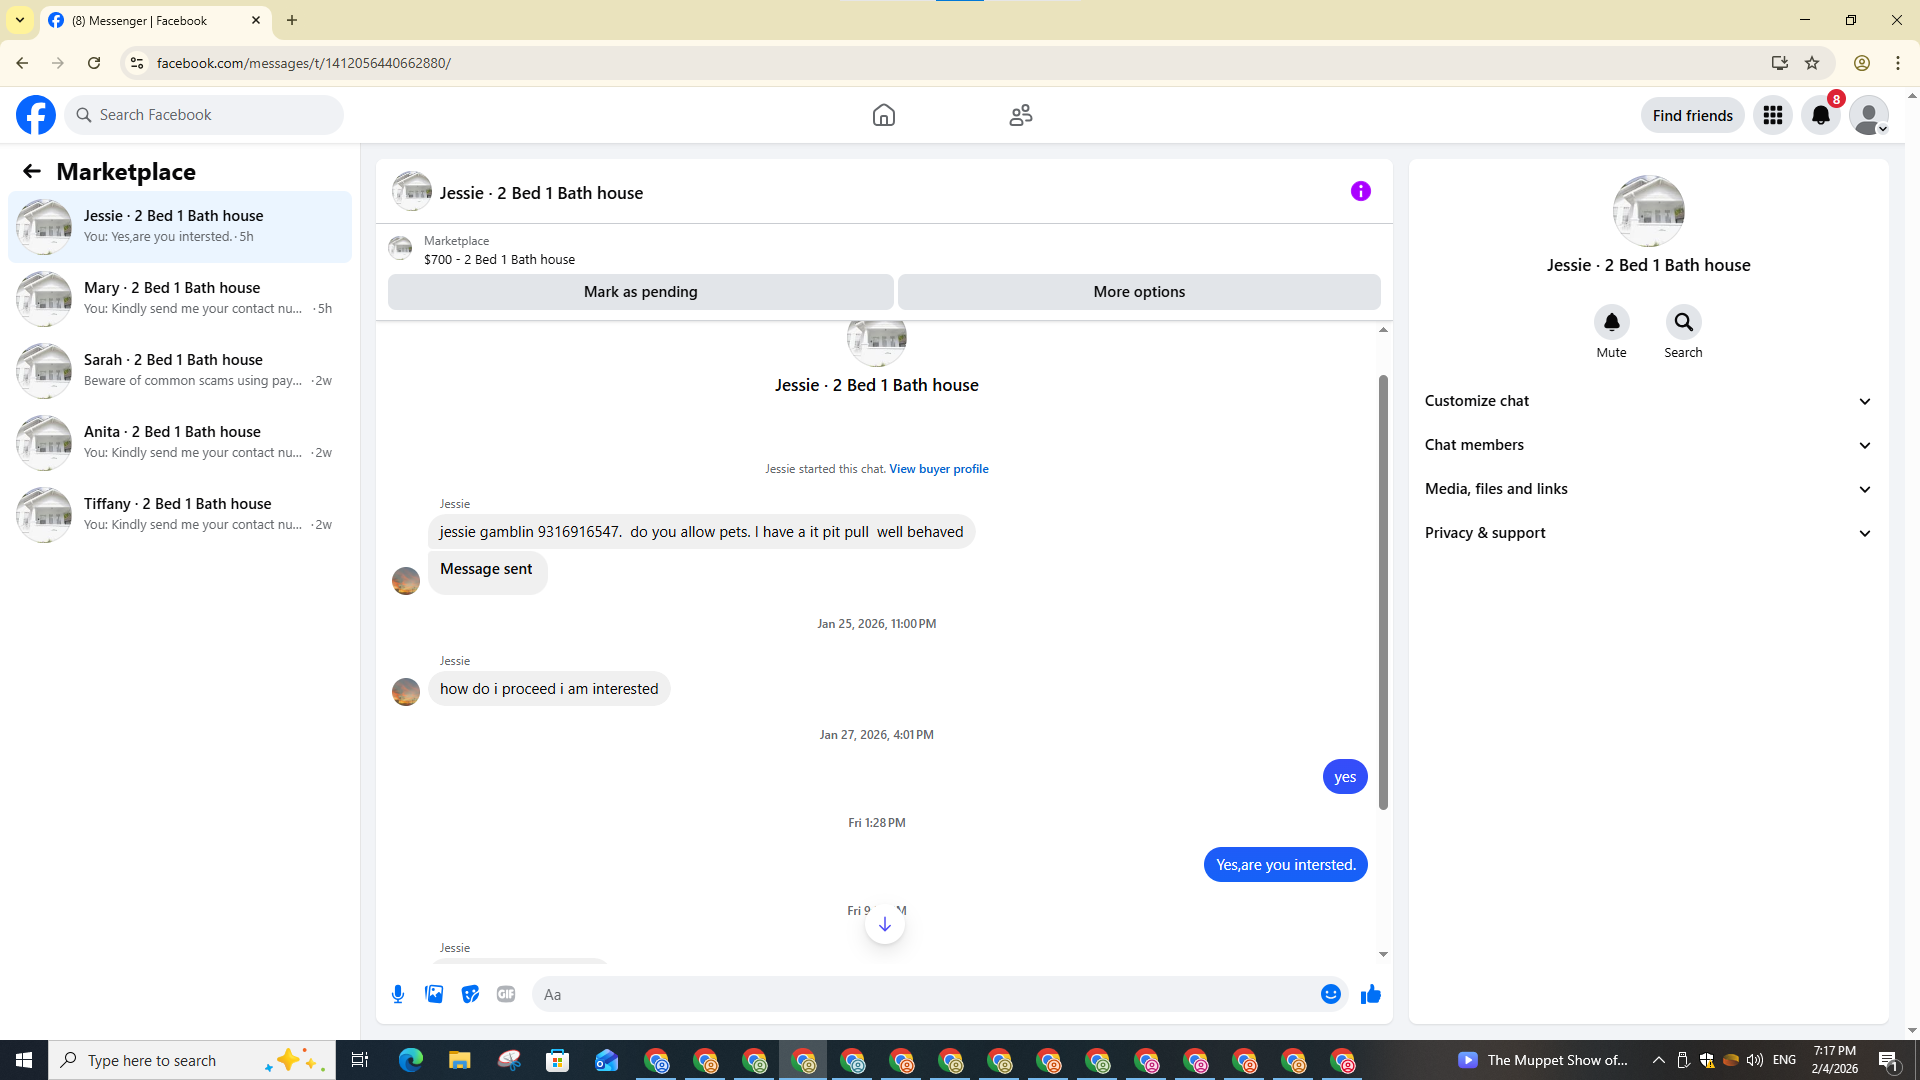Toggle the purple conversation information button
1920x1080 pixels.
coord(1360,191)
